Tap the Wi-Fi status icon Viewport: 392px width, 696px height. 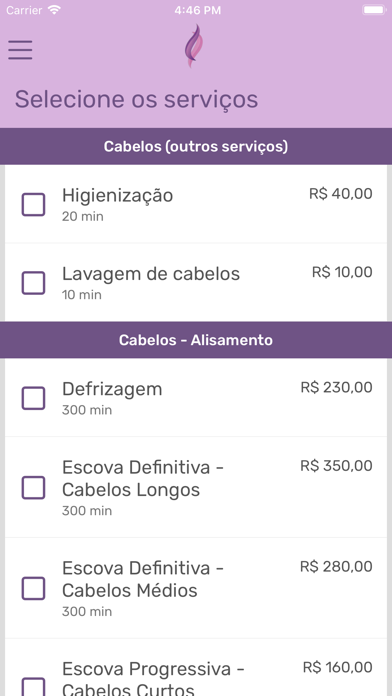55,10
